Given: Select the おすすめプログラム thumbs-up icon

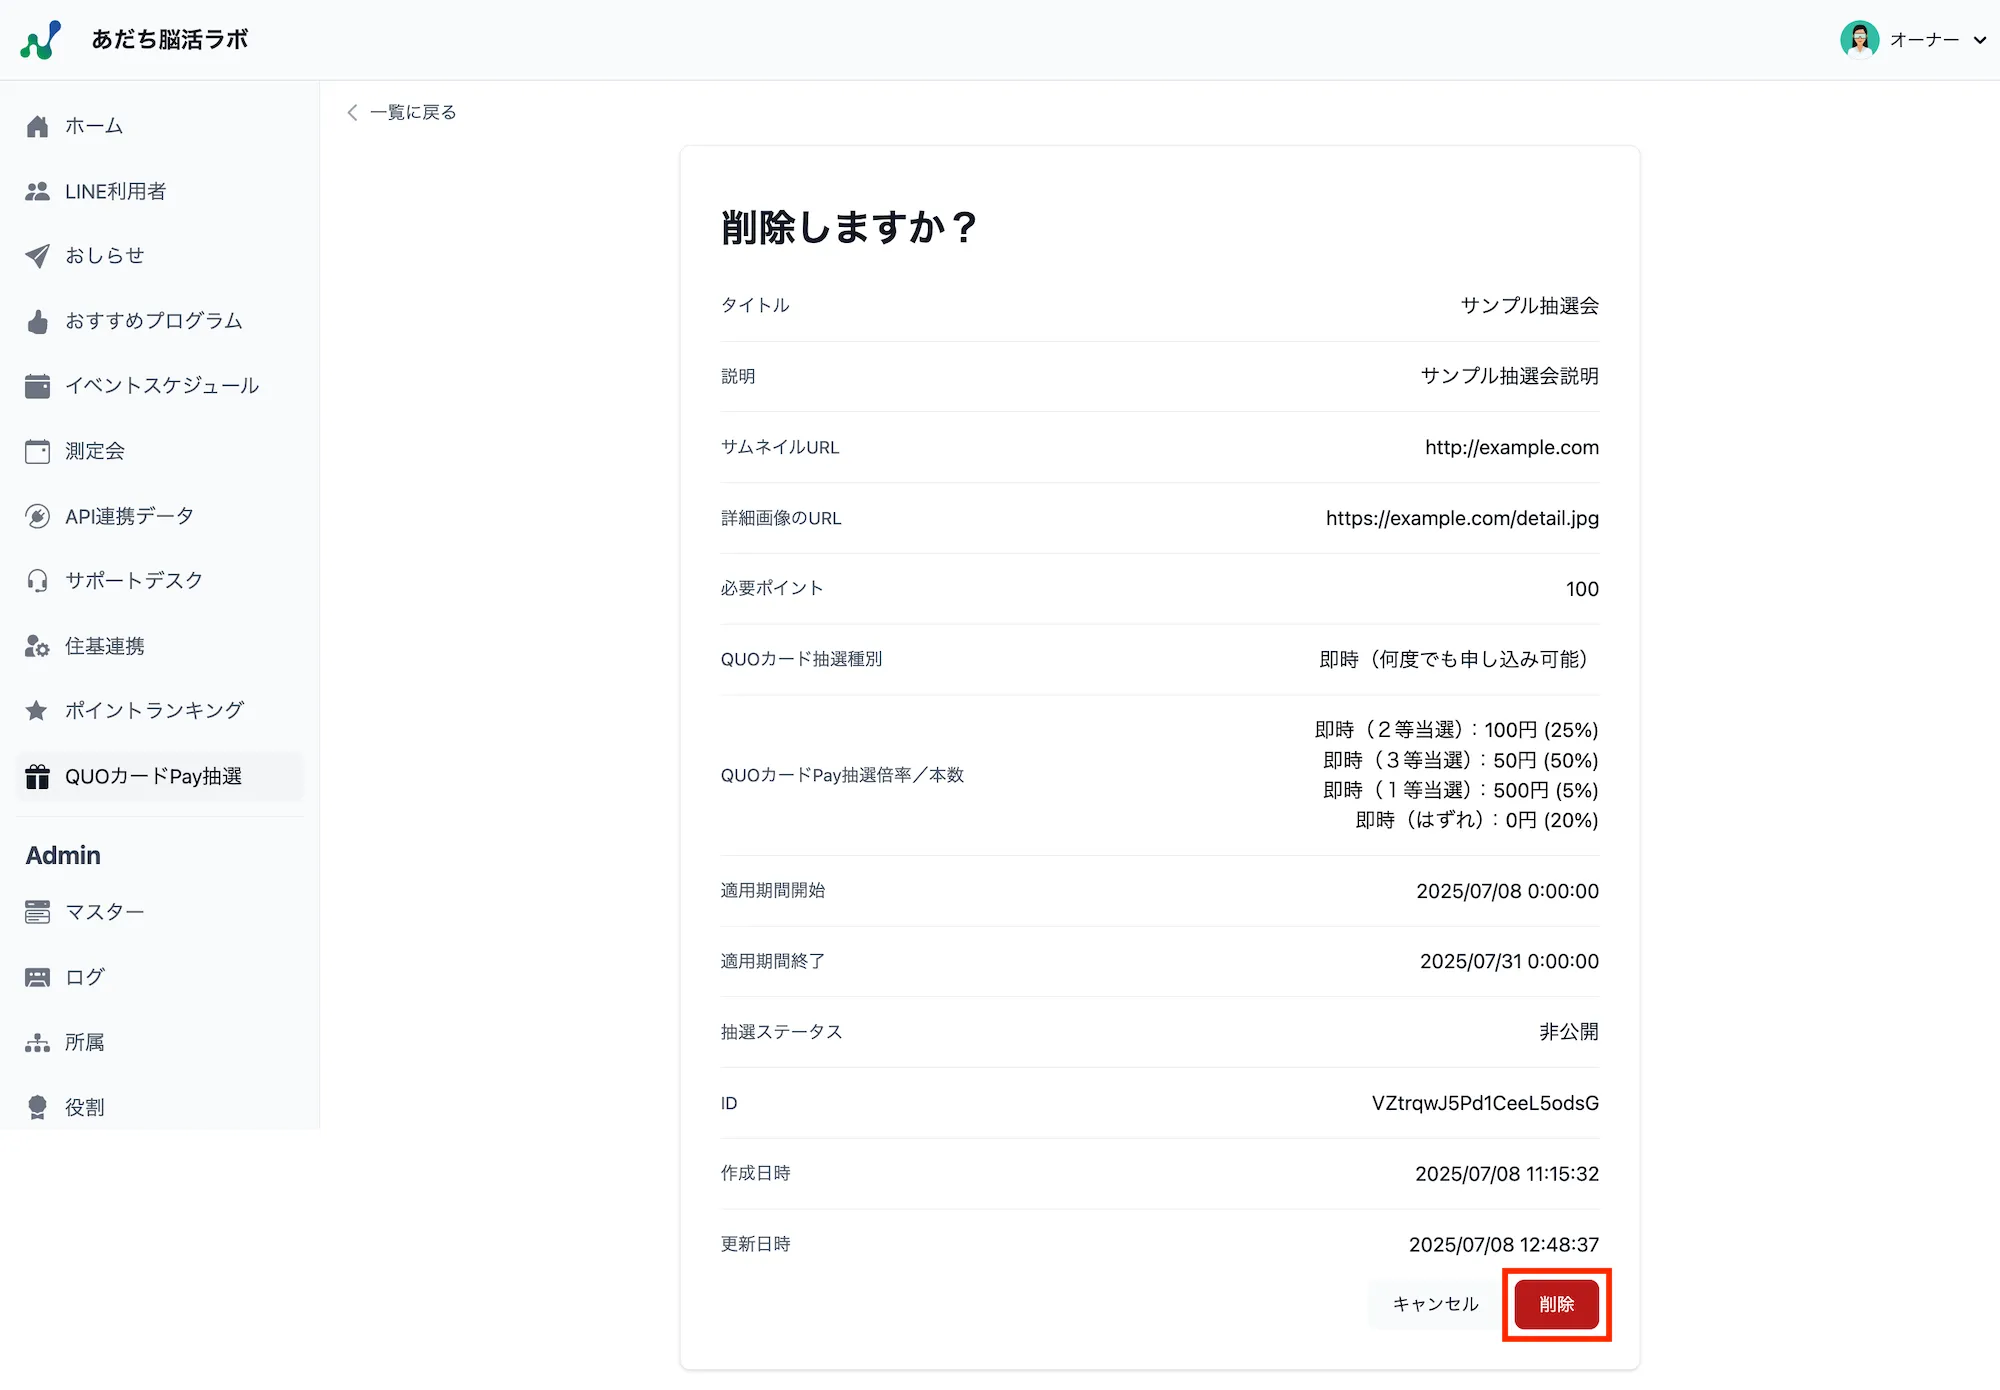Looking at the screenshot, I should pos(37,321).
